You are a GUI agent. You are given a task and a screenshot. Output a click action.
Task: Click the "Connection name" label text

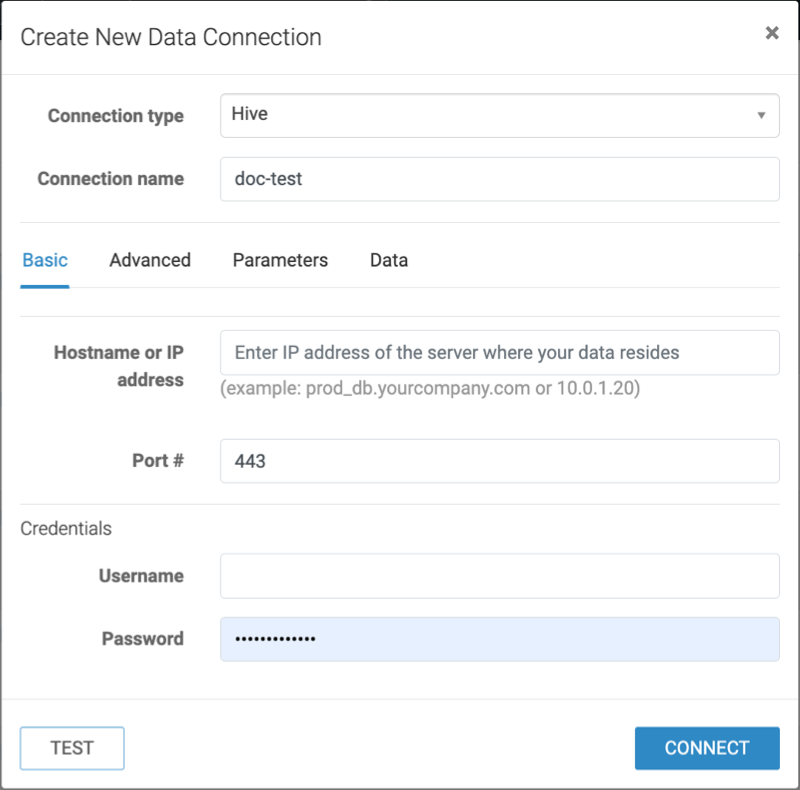tap(111, 179)
